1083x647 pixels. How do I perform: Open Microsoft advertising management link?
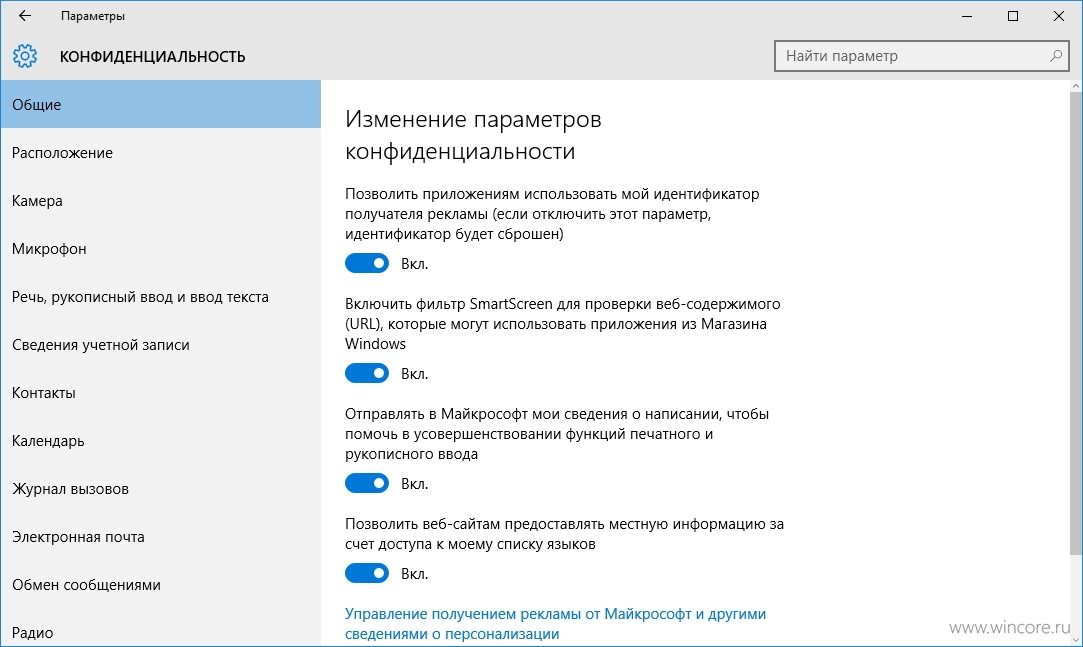click(555, 624)
